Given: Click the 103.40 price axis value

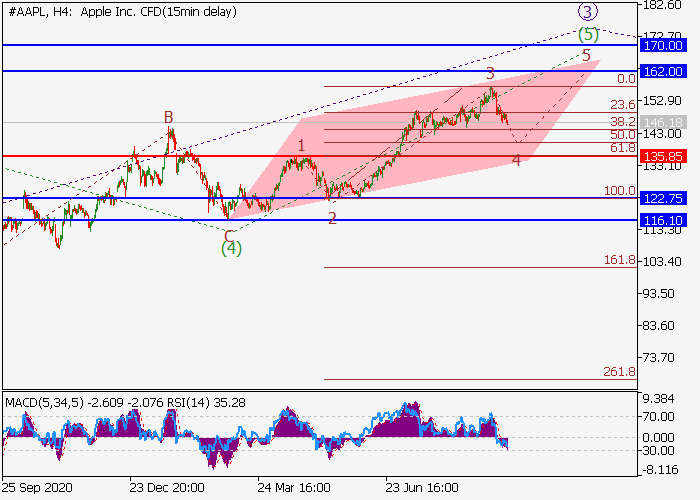Looking at the screenshot, I should point(662,262).
